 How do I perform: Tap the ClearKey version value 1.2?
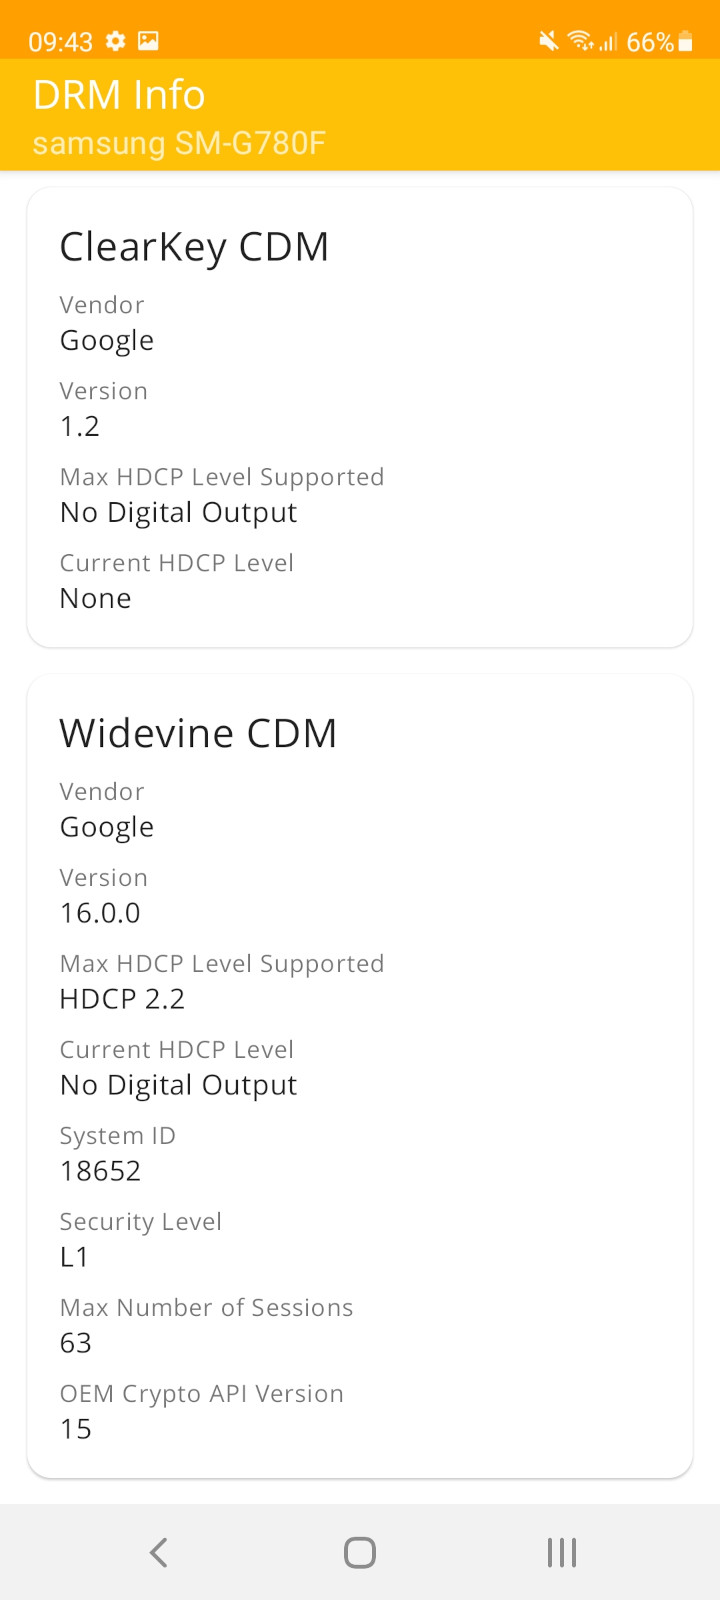(80, 426)
